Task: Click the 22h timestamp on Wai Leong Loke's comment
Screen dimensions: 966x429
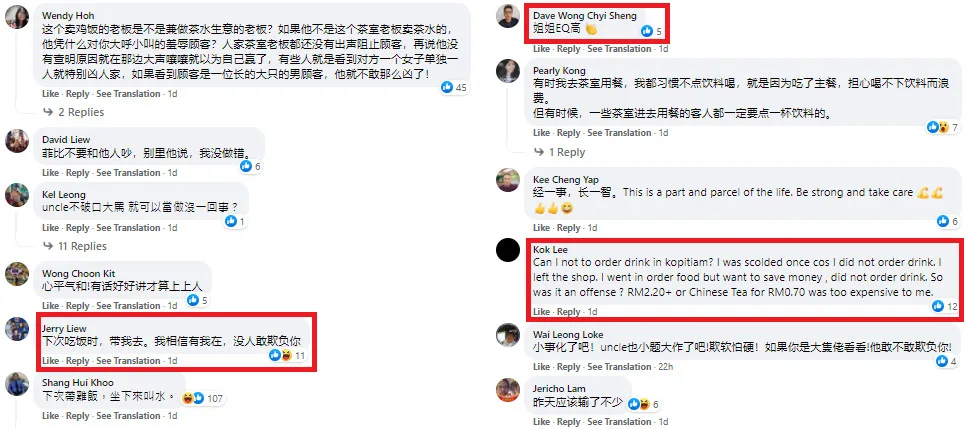Action: [x=665, y=367]
